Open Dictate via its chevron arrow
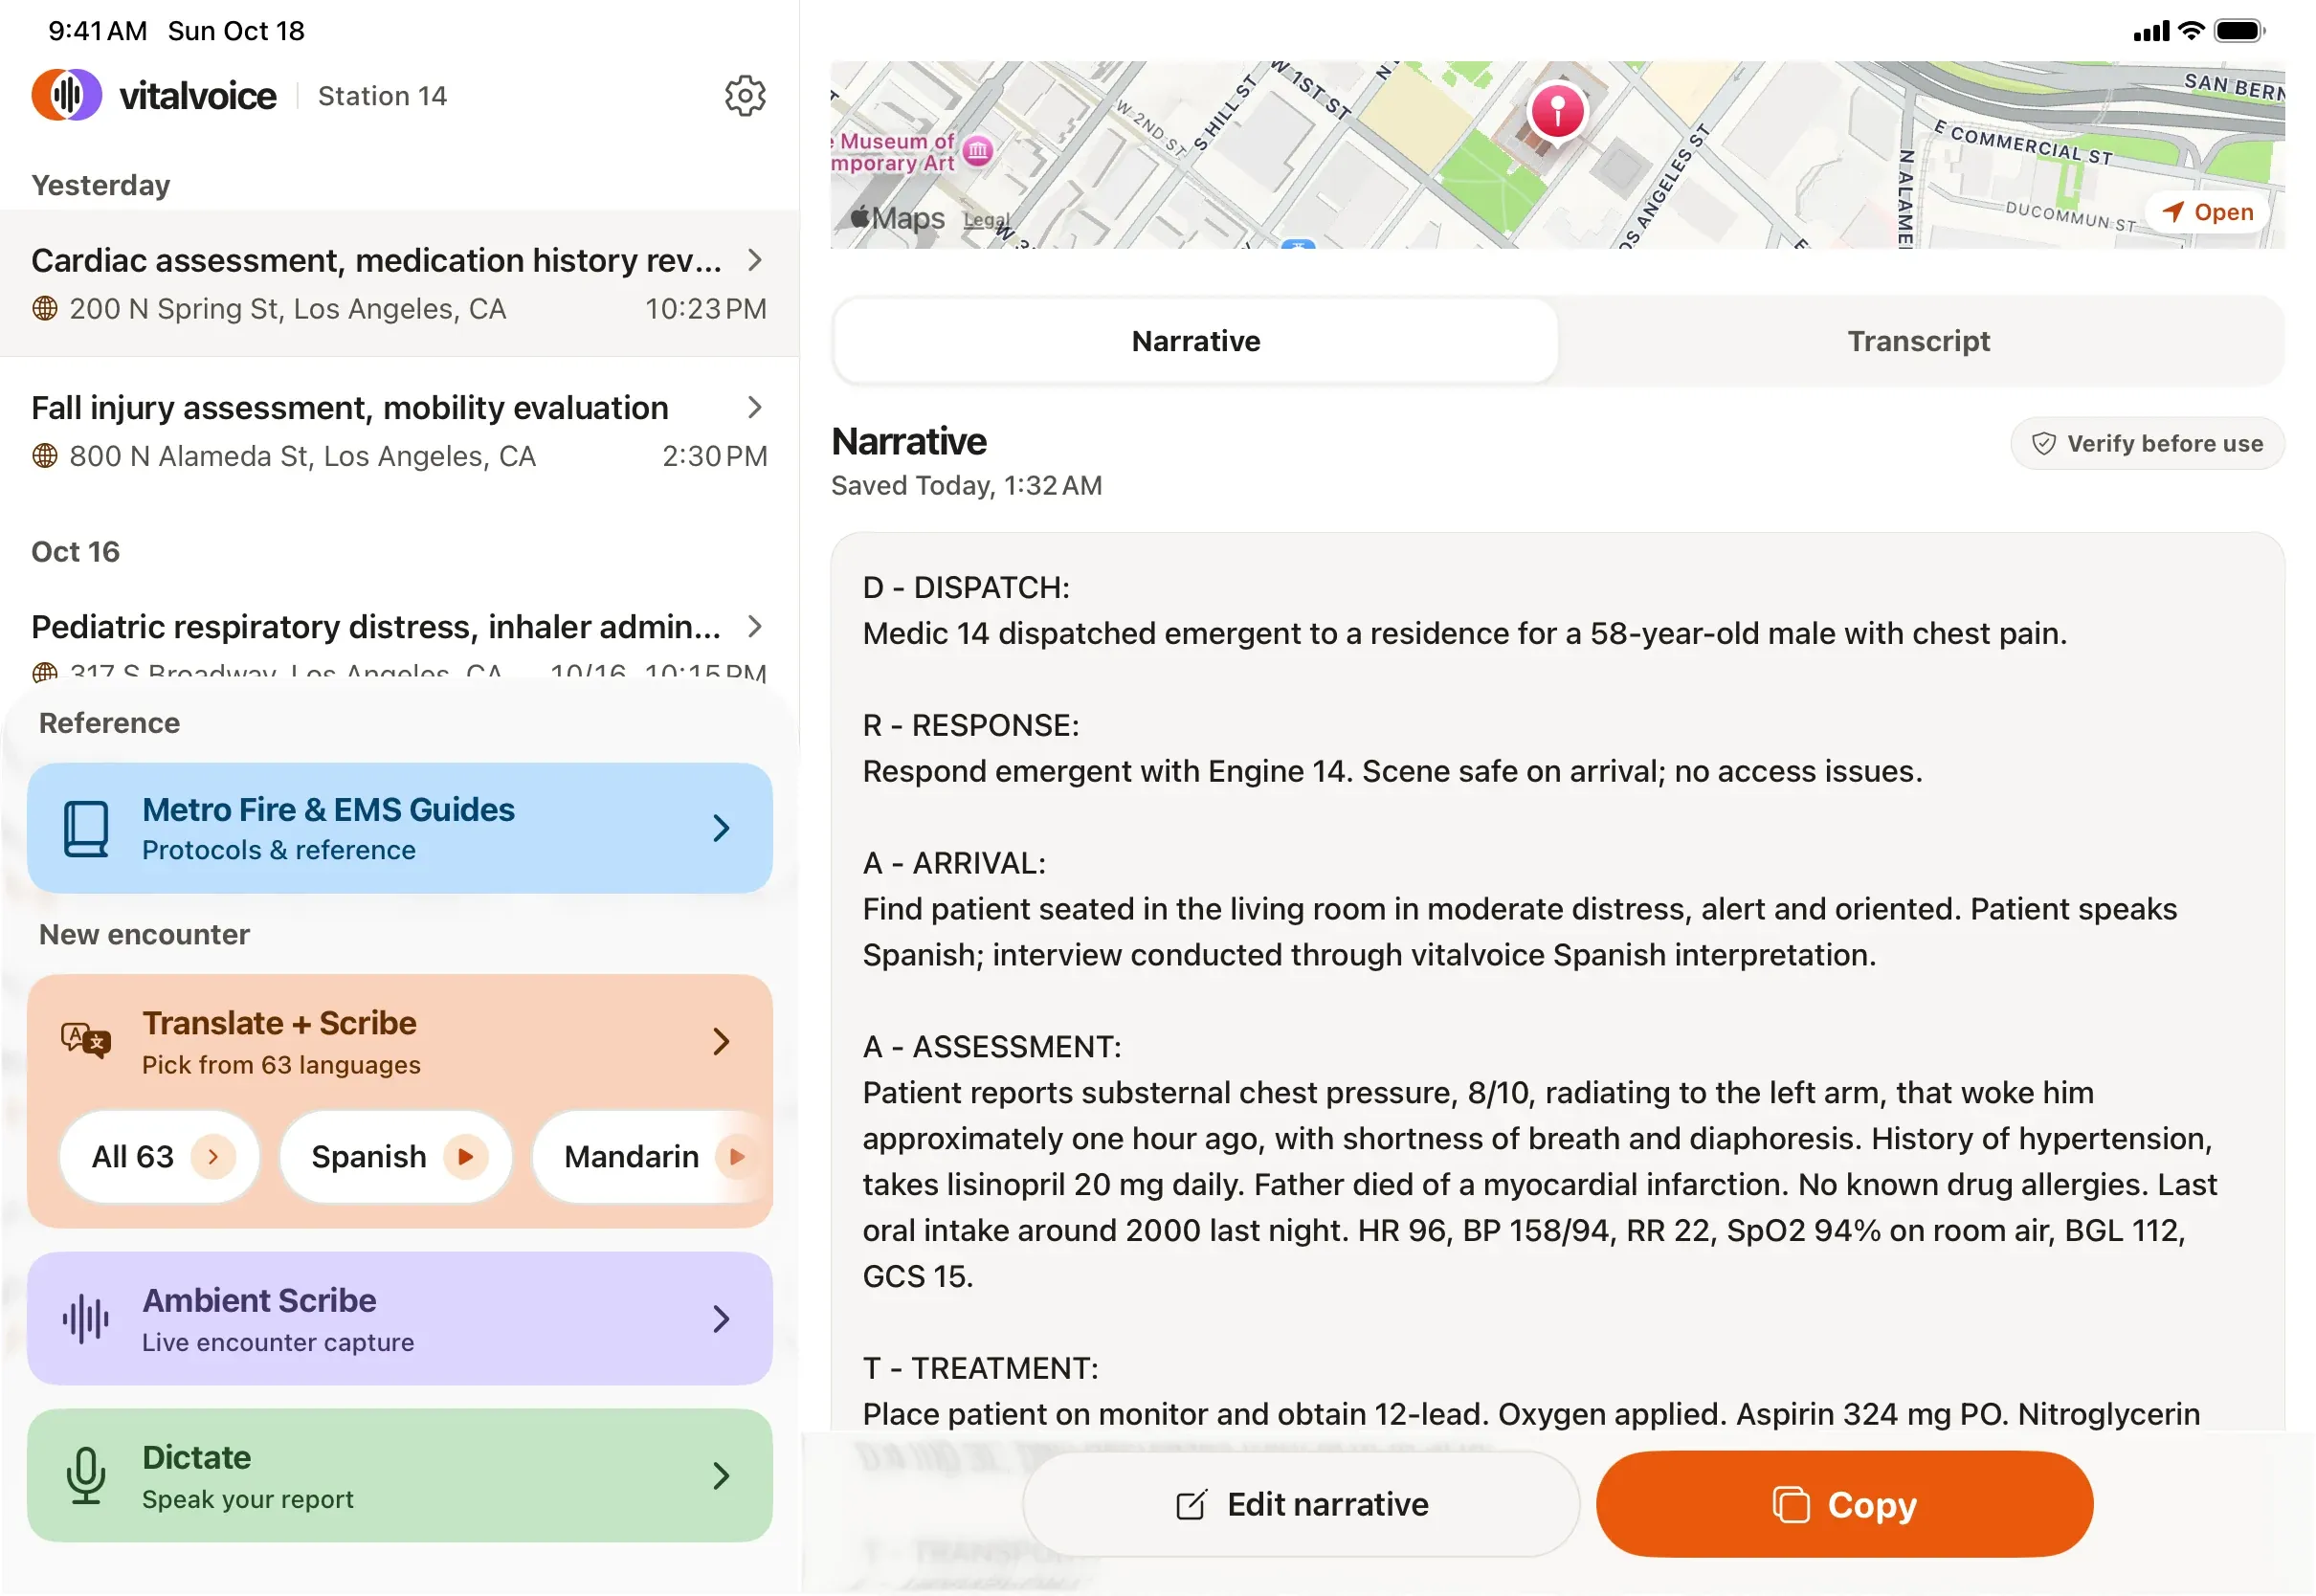This screenshot has width=2316, height=1596. [721, 1477]
